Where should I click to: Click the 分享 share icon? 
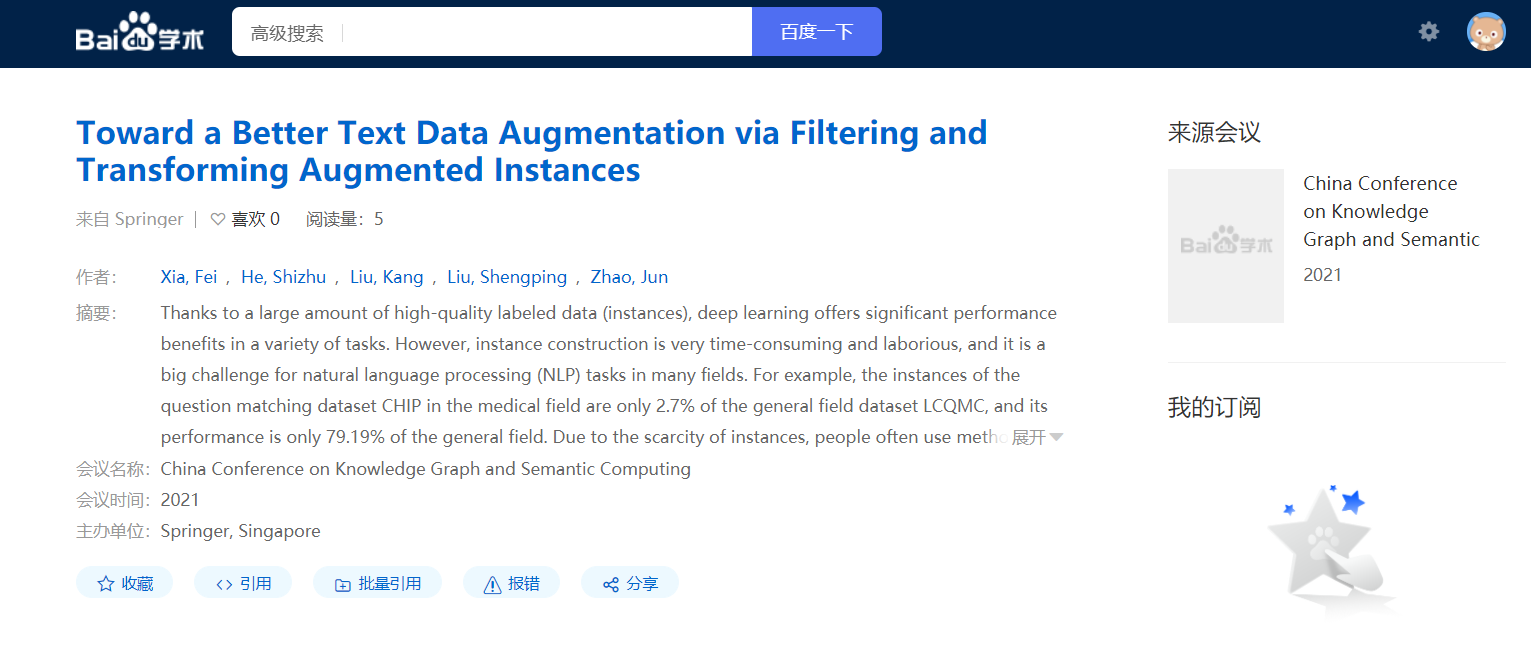click(610, 584)
